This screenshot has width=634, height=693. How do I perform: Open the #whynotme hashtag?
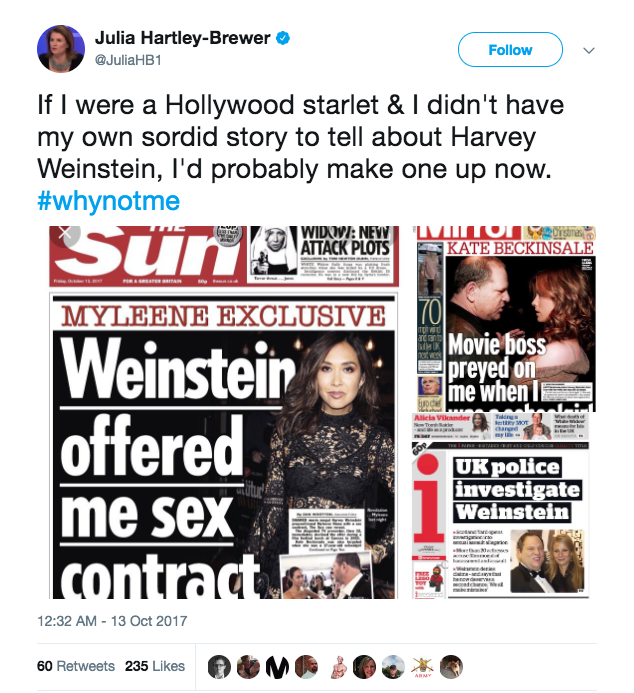(109, 201)
